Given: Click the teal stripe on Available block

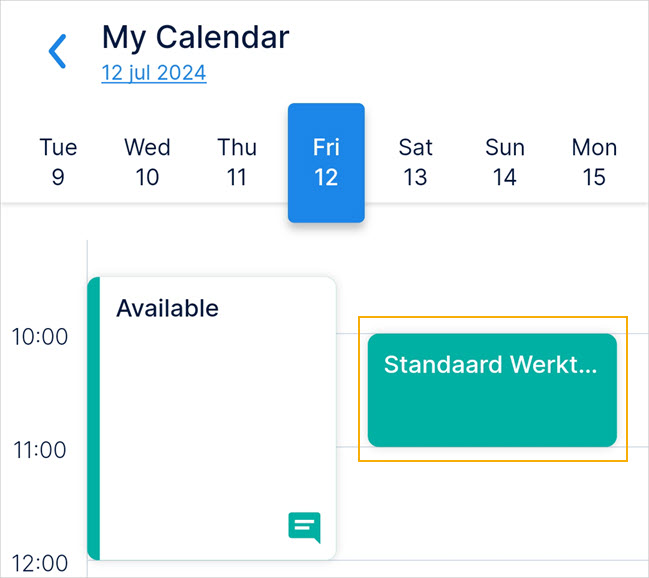Looking at the screenshot, I should coord(94,420).
